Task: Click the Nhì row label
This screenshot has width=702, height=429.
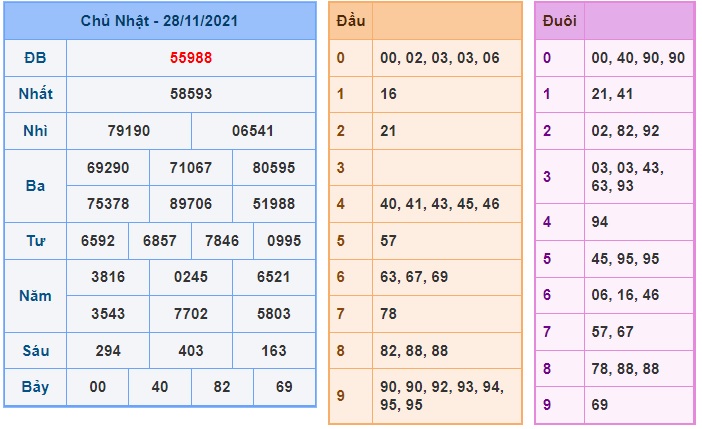Action: point(35,131)
